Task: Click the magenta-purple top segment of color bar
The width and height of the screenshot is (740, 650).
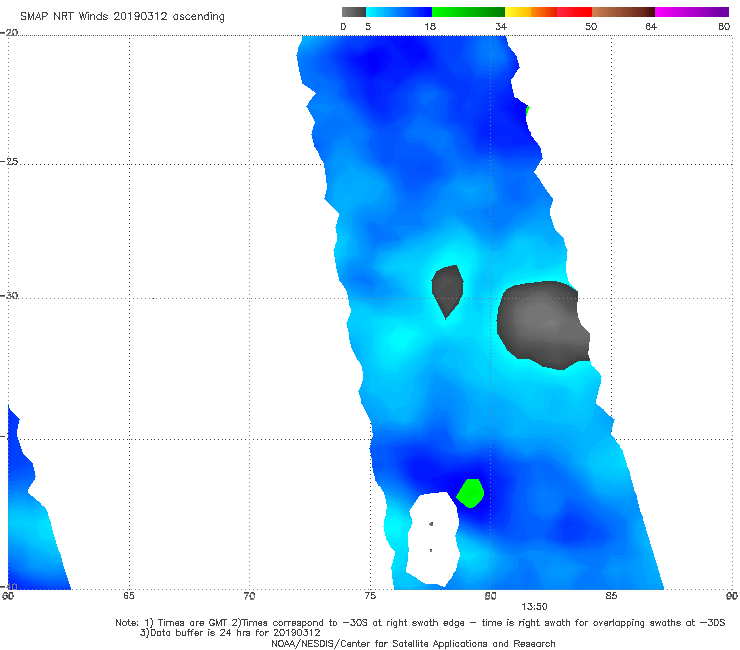Action: pos(692,12)
